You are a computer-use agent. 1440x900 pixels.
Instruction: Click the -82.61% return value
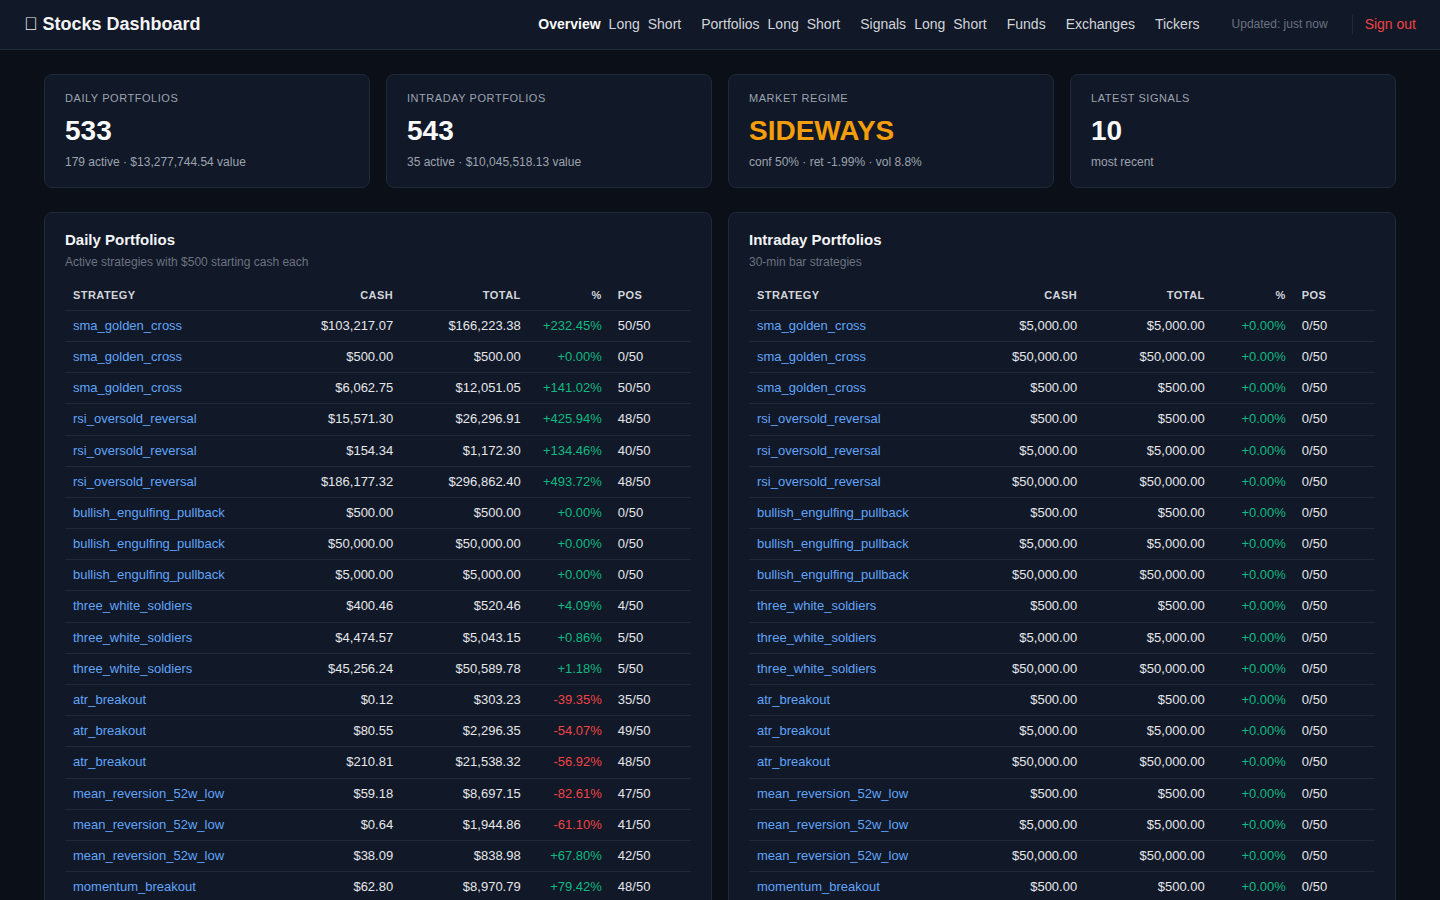[x=578, y=794]
